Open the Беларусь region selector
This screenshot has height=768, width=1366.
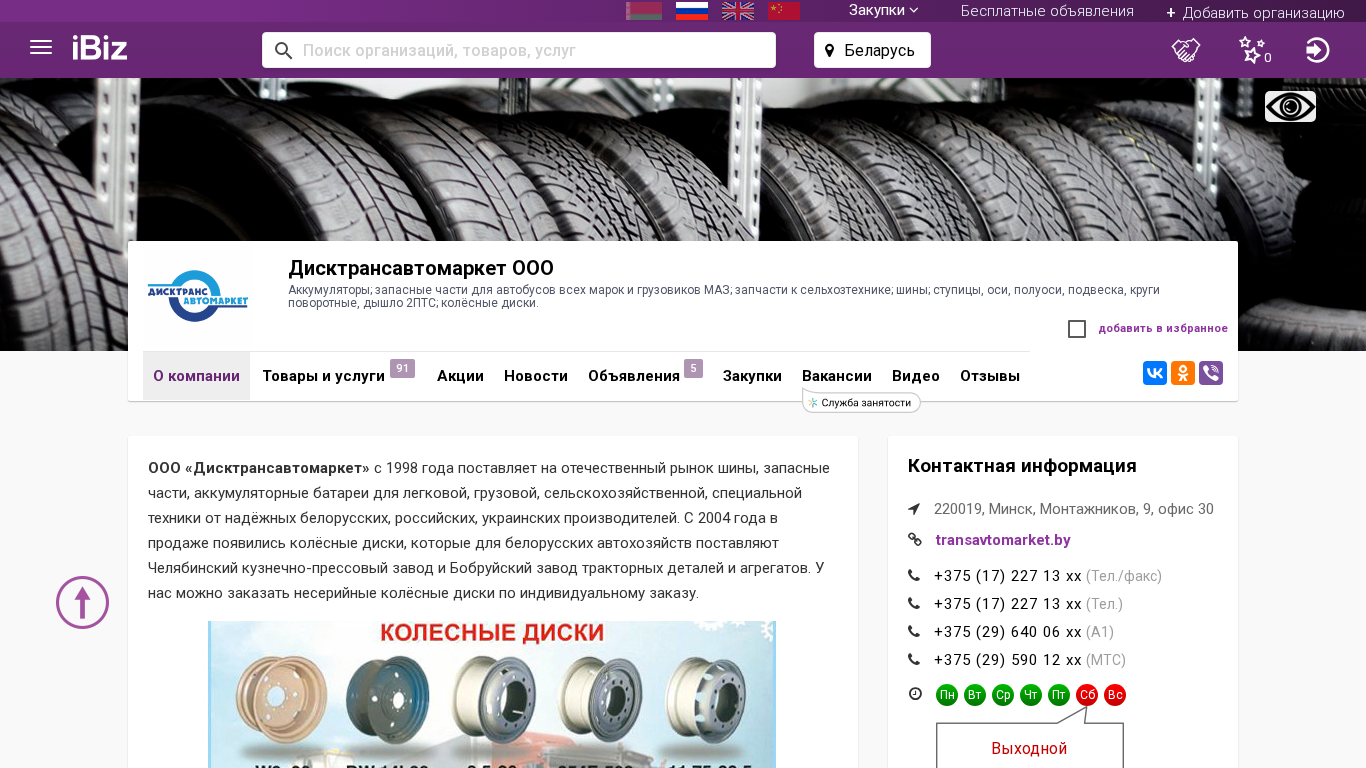[872, 50]
